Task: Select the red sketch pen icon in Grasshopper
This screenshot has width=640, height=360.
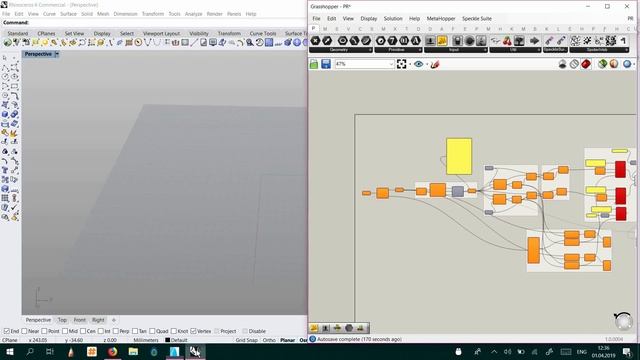Action: [435, 64]
